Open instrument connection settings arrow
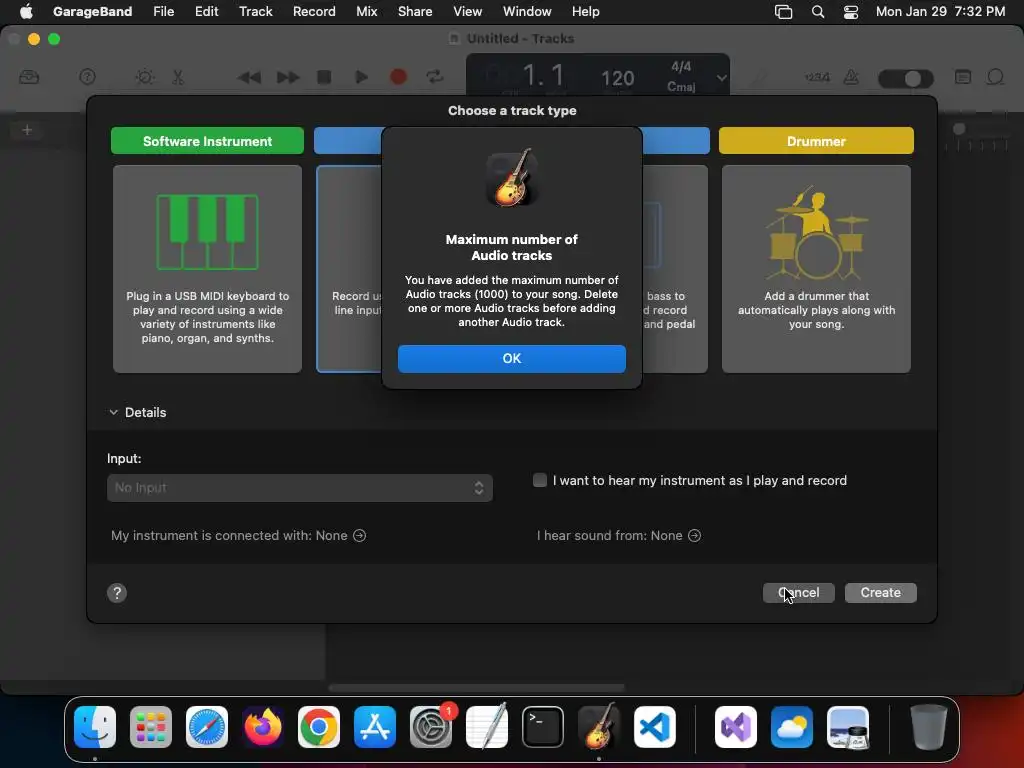This screenshot has height=768, width=1024. [359, 536]
